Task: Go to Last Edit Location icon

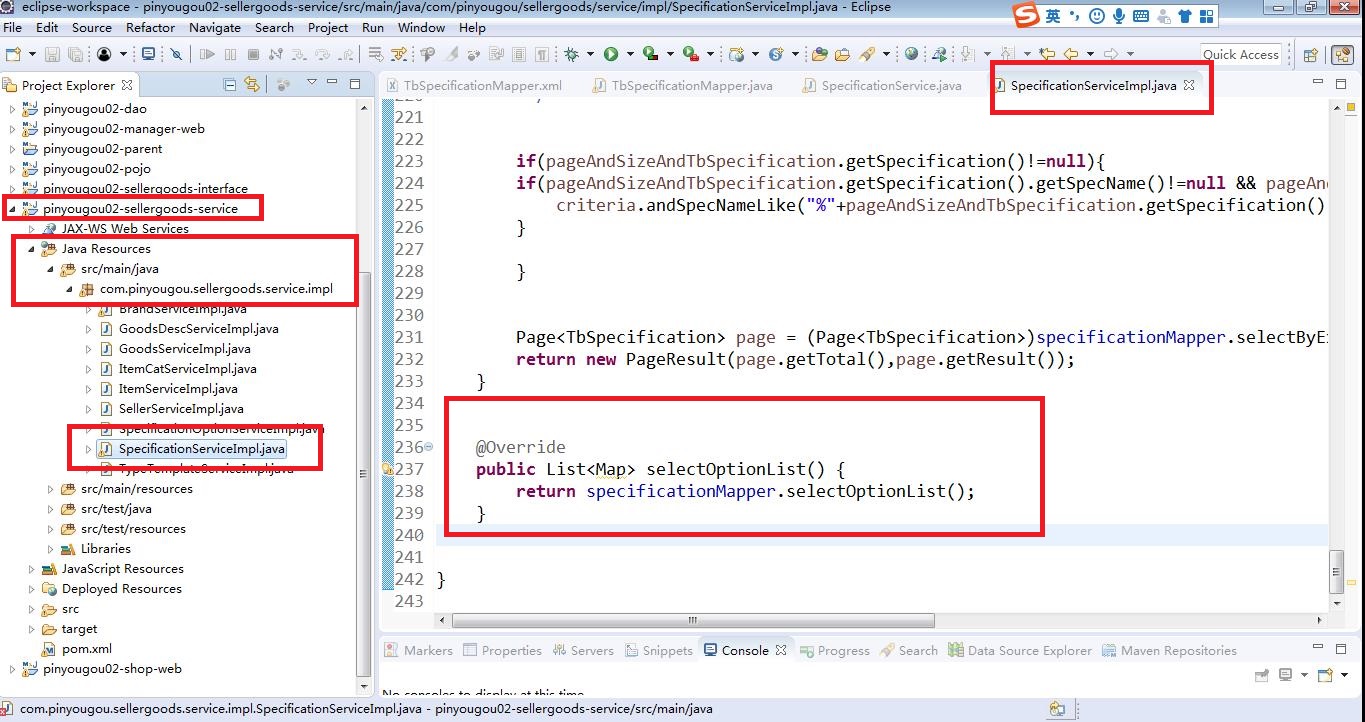Action: tap(1047, 54)
